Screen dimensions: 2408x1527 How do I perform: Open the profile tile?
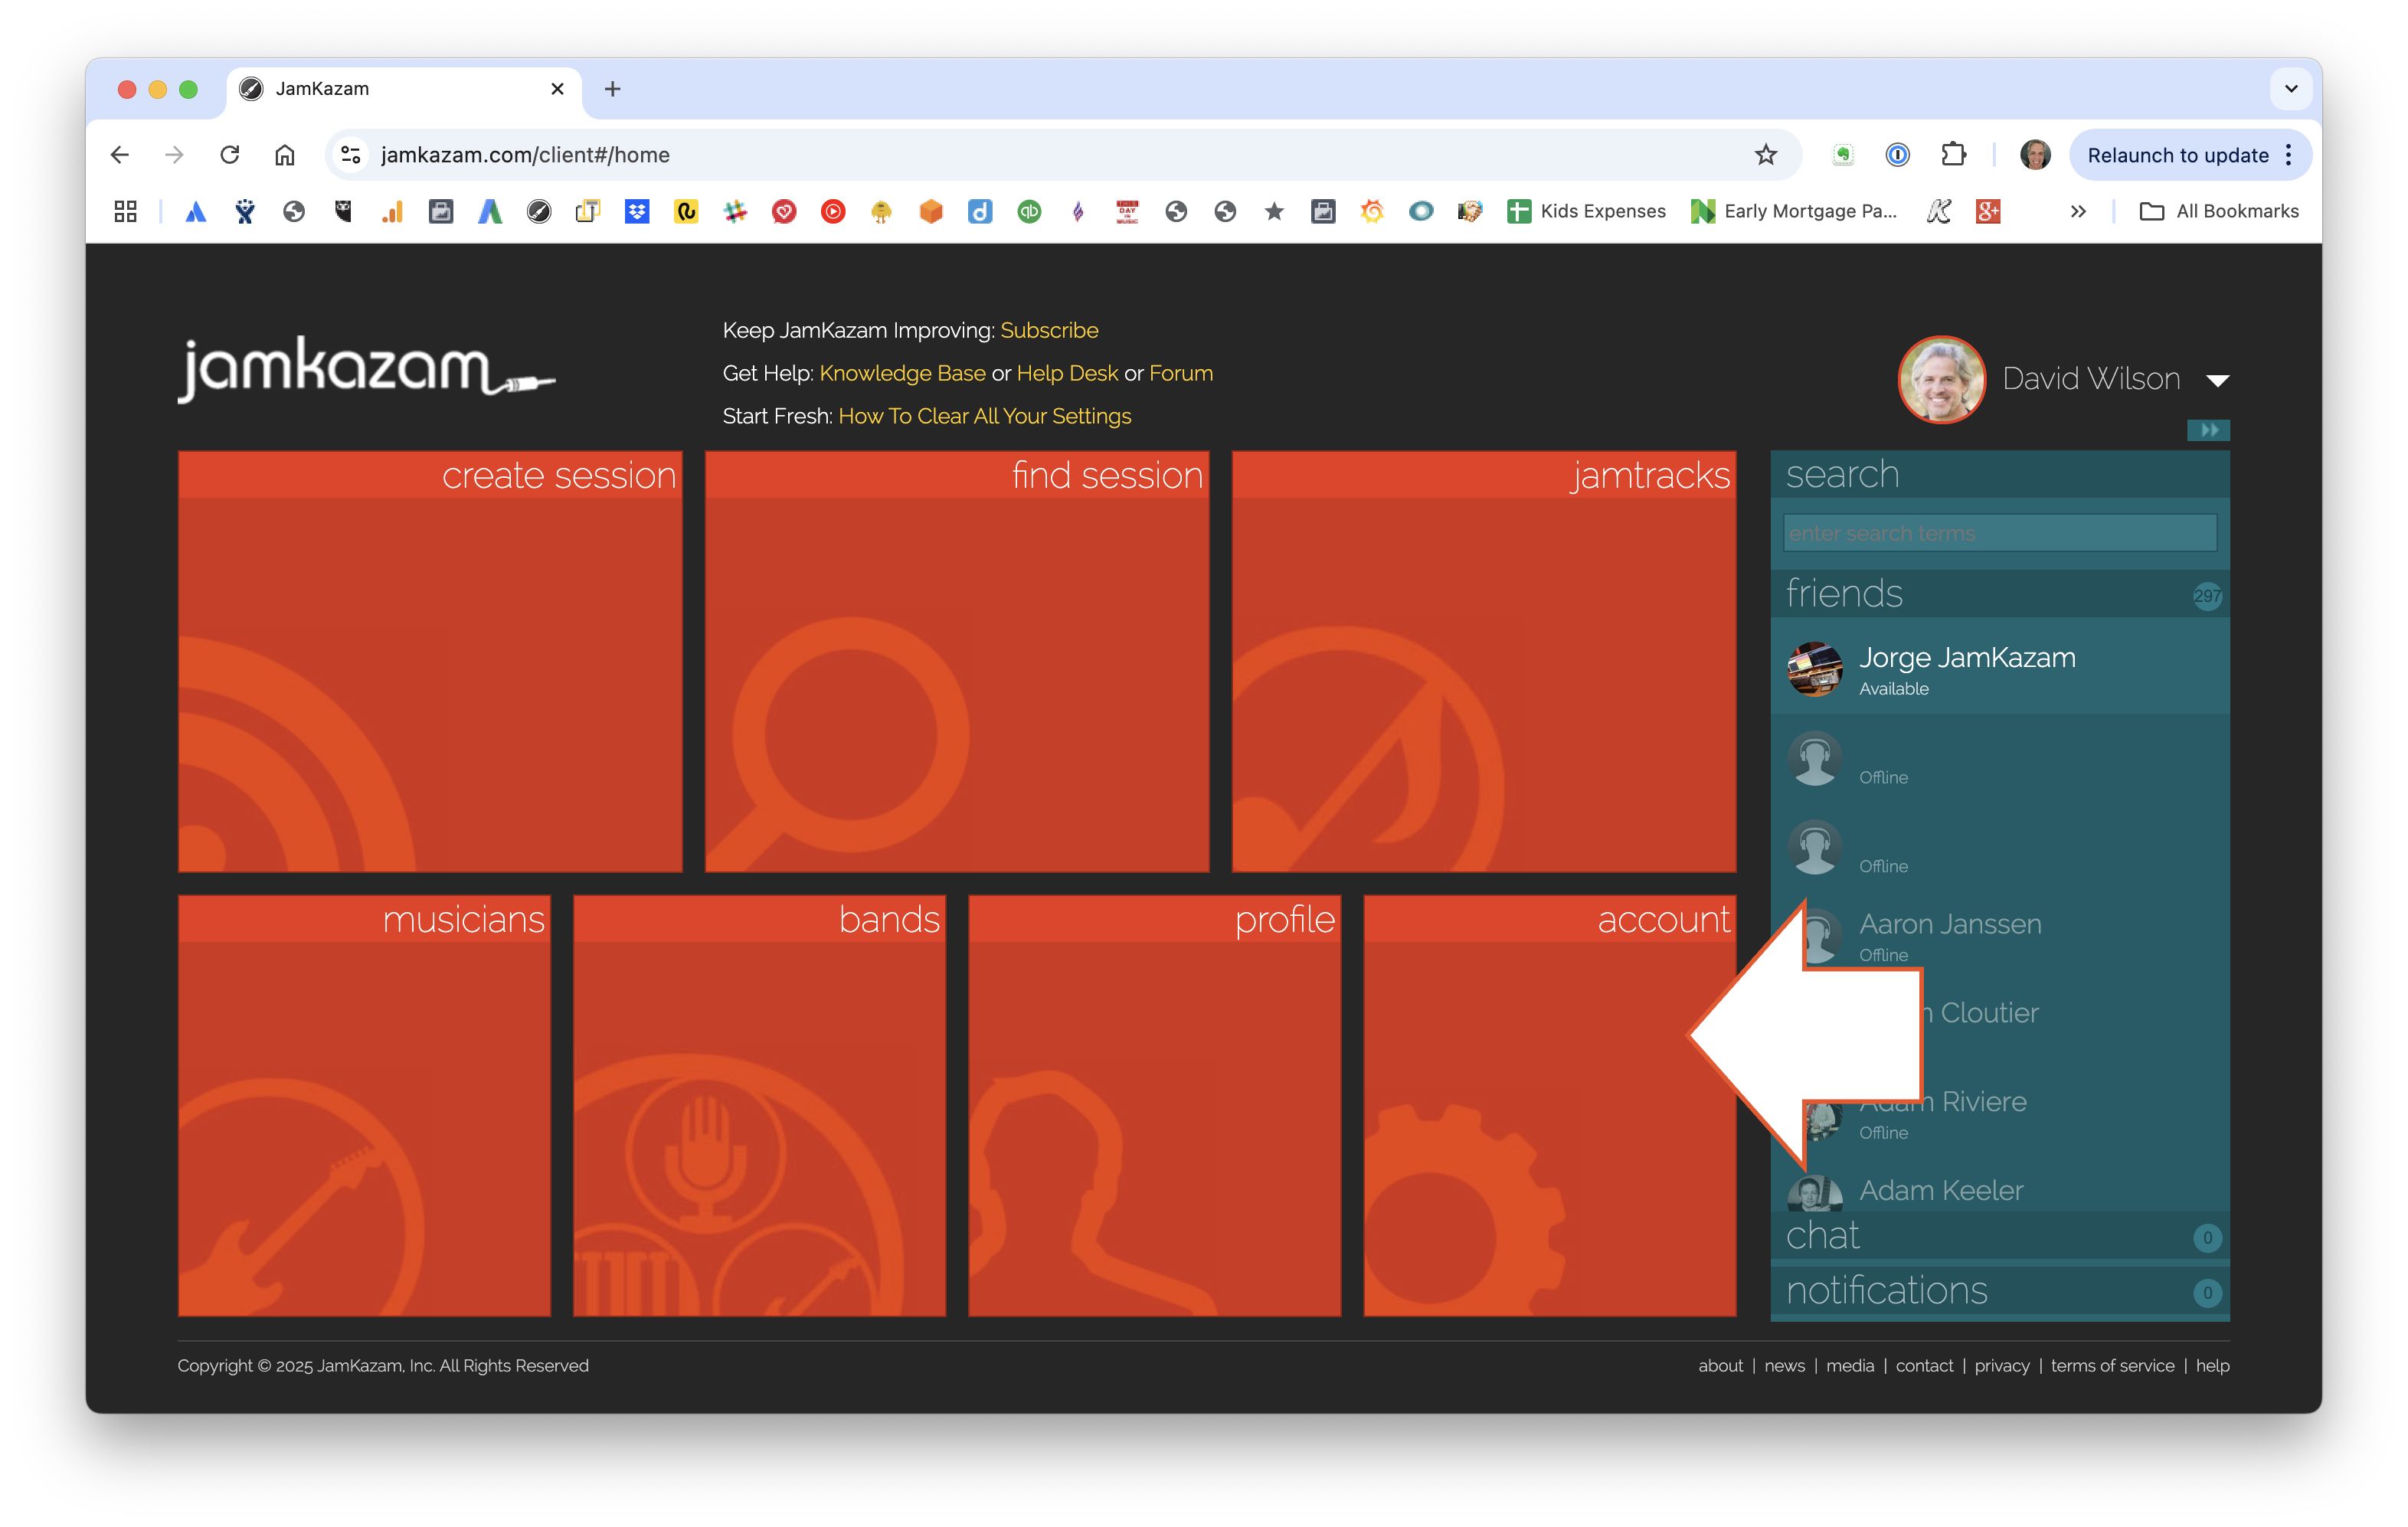pyautogui.click(x=1154, y=1105)
